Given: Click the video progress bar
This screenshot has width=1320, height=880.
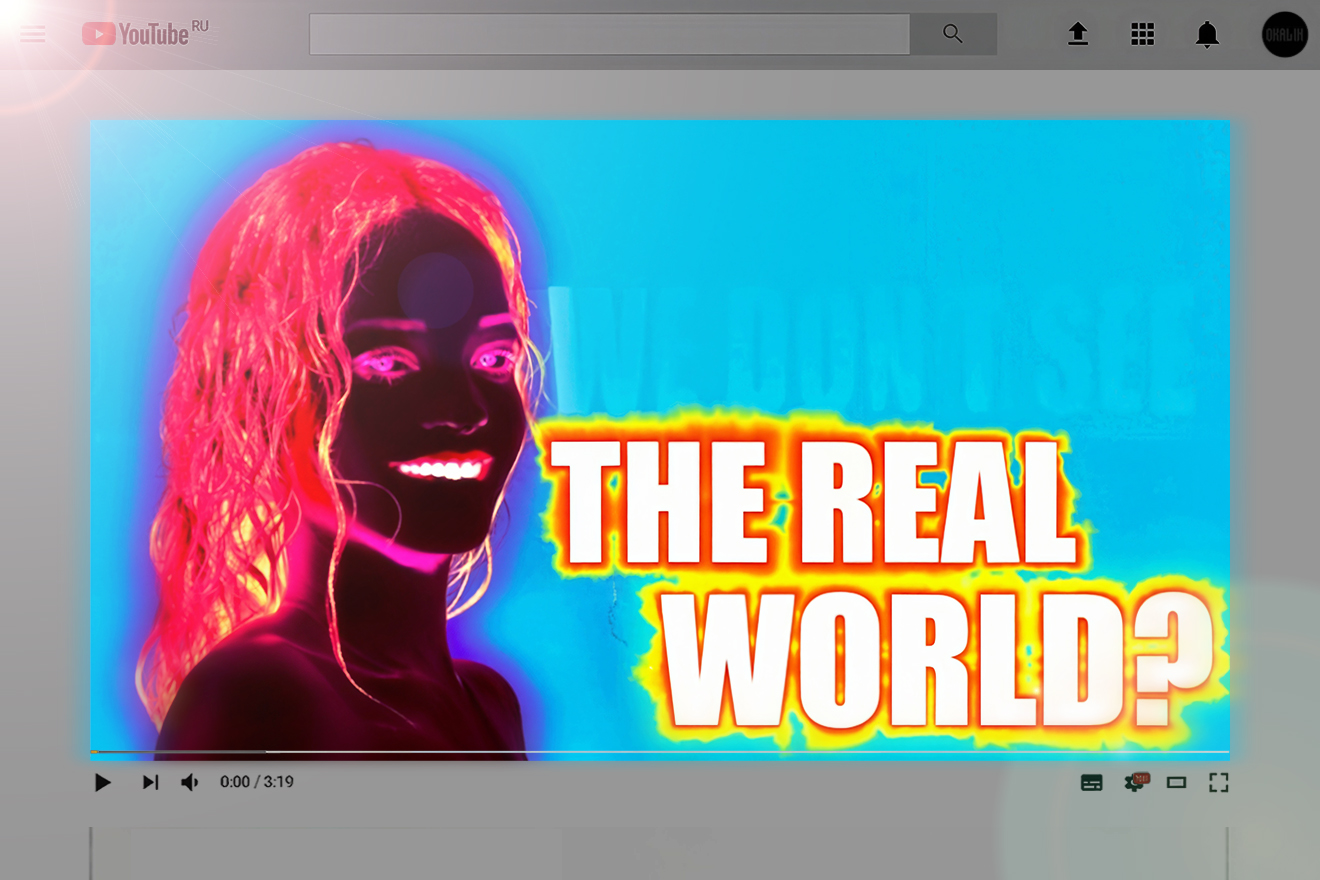Looking at the screenshot, I should (660, 751).
